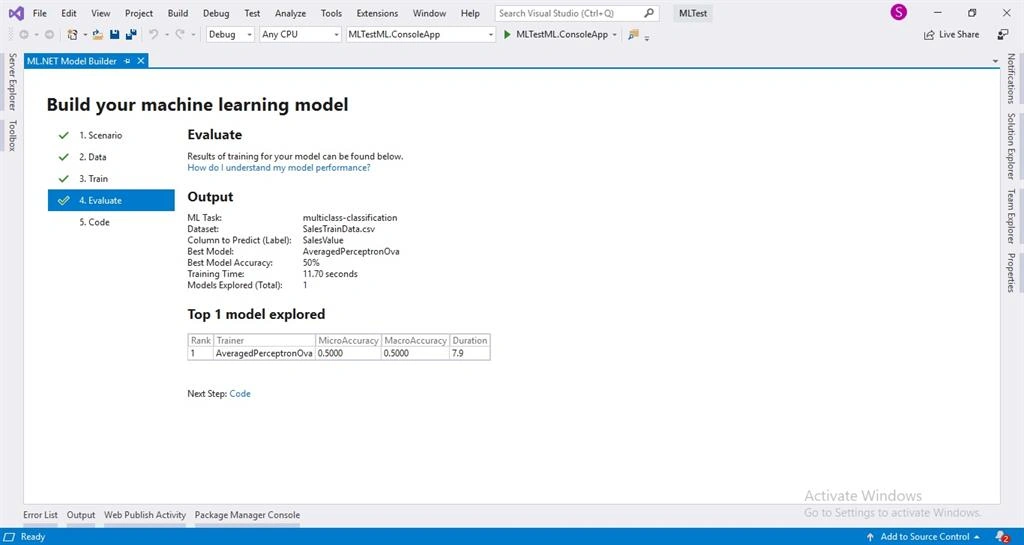Open the Start button's dropdown arrow
Viewport: 1024px width, 545px height.
click(x=615, y=35)
